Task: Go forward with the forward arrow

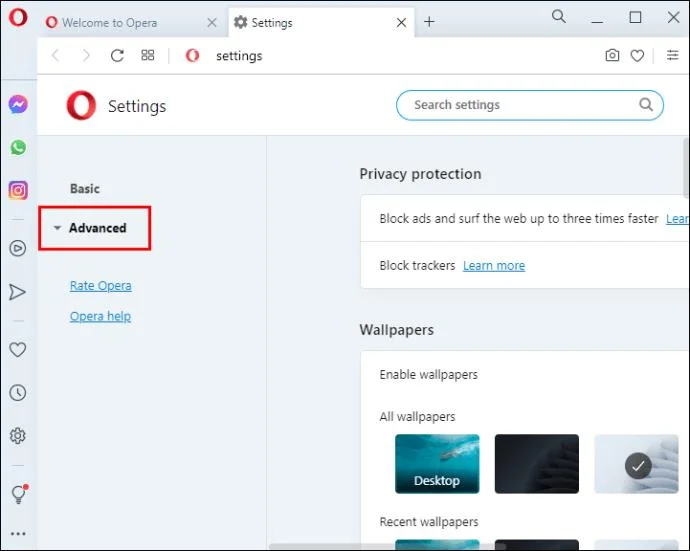Action: tap(86, 55)
